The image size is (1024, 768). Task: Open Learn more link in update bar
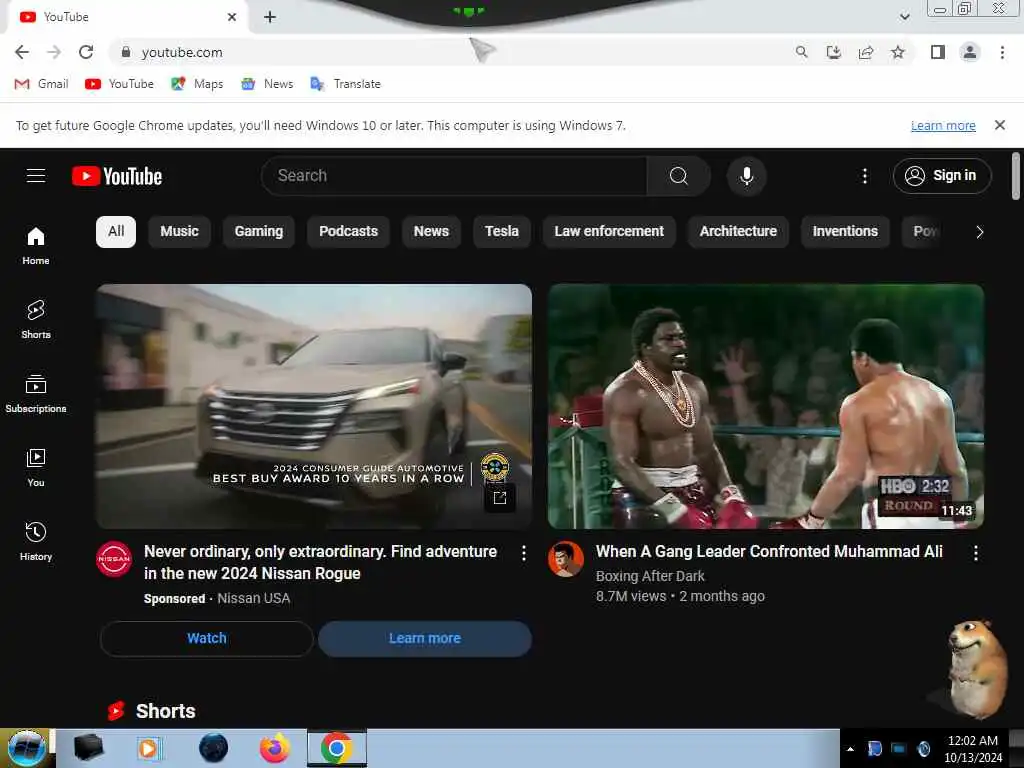(x=943, y=125)
